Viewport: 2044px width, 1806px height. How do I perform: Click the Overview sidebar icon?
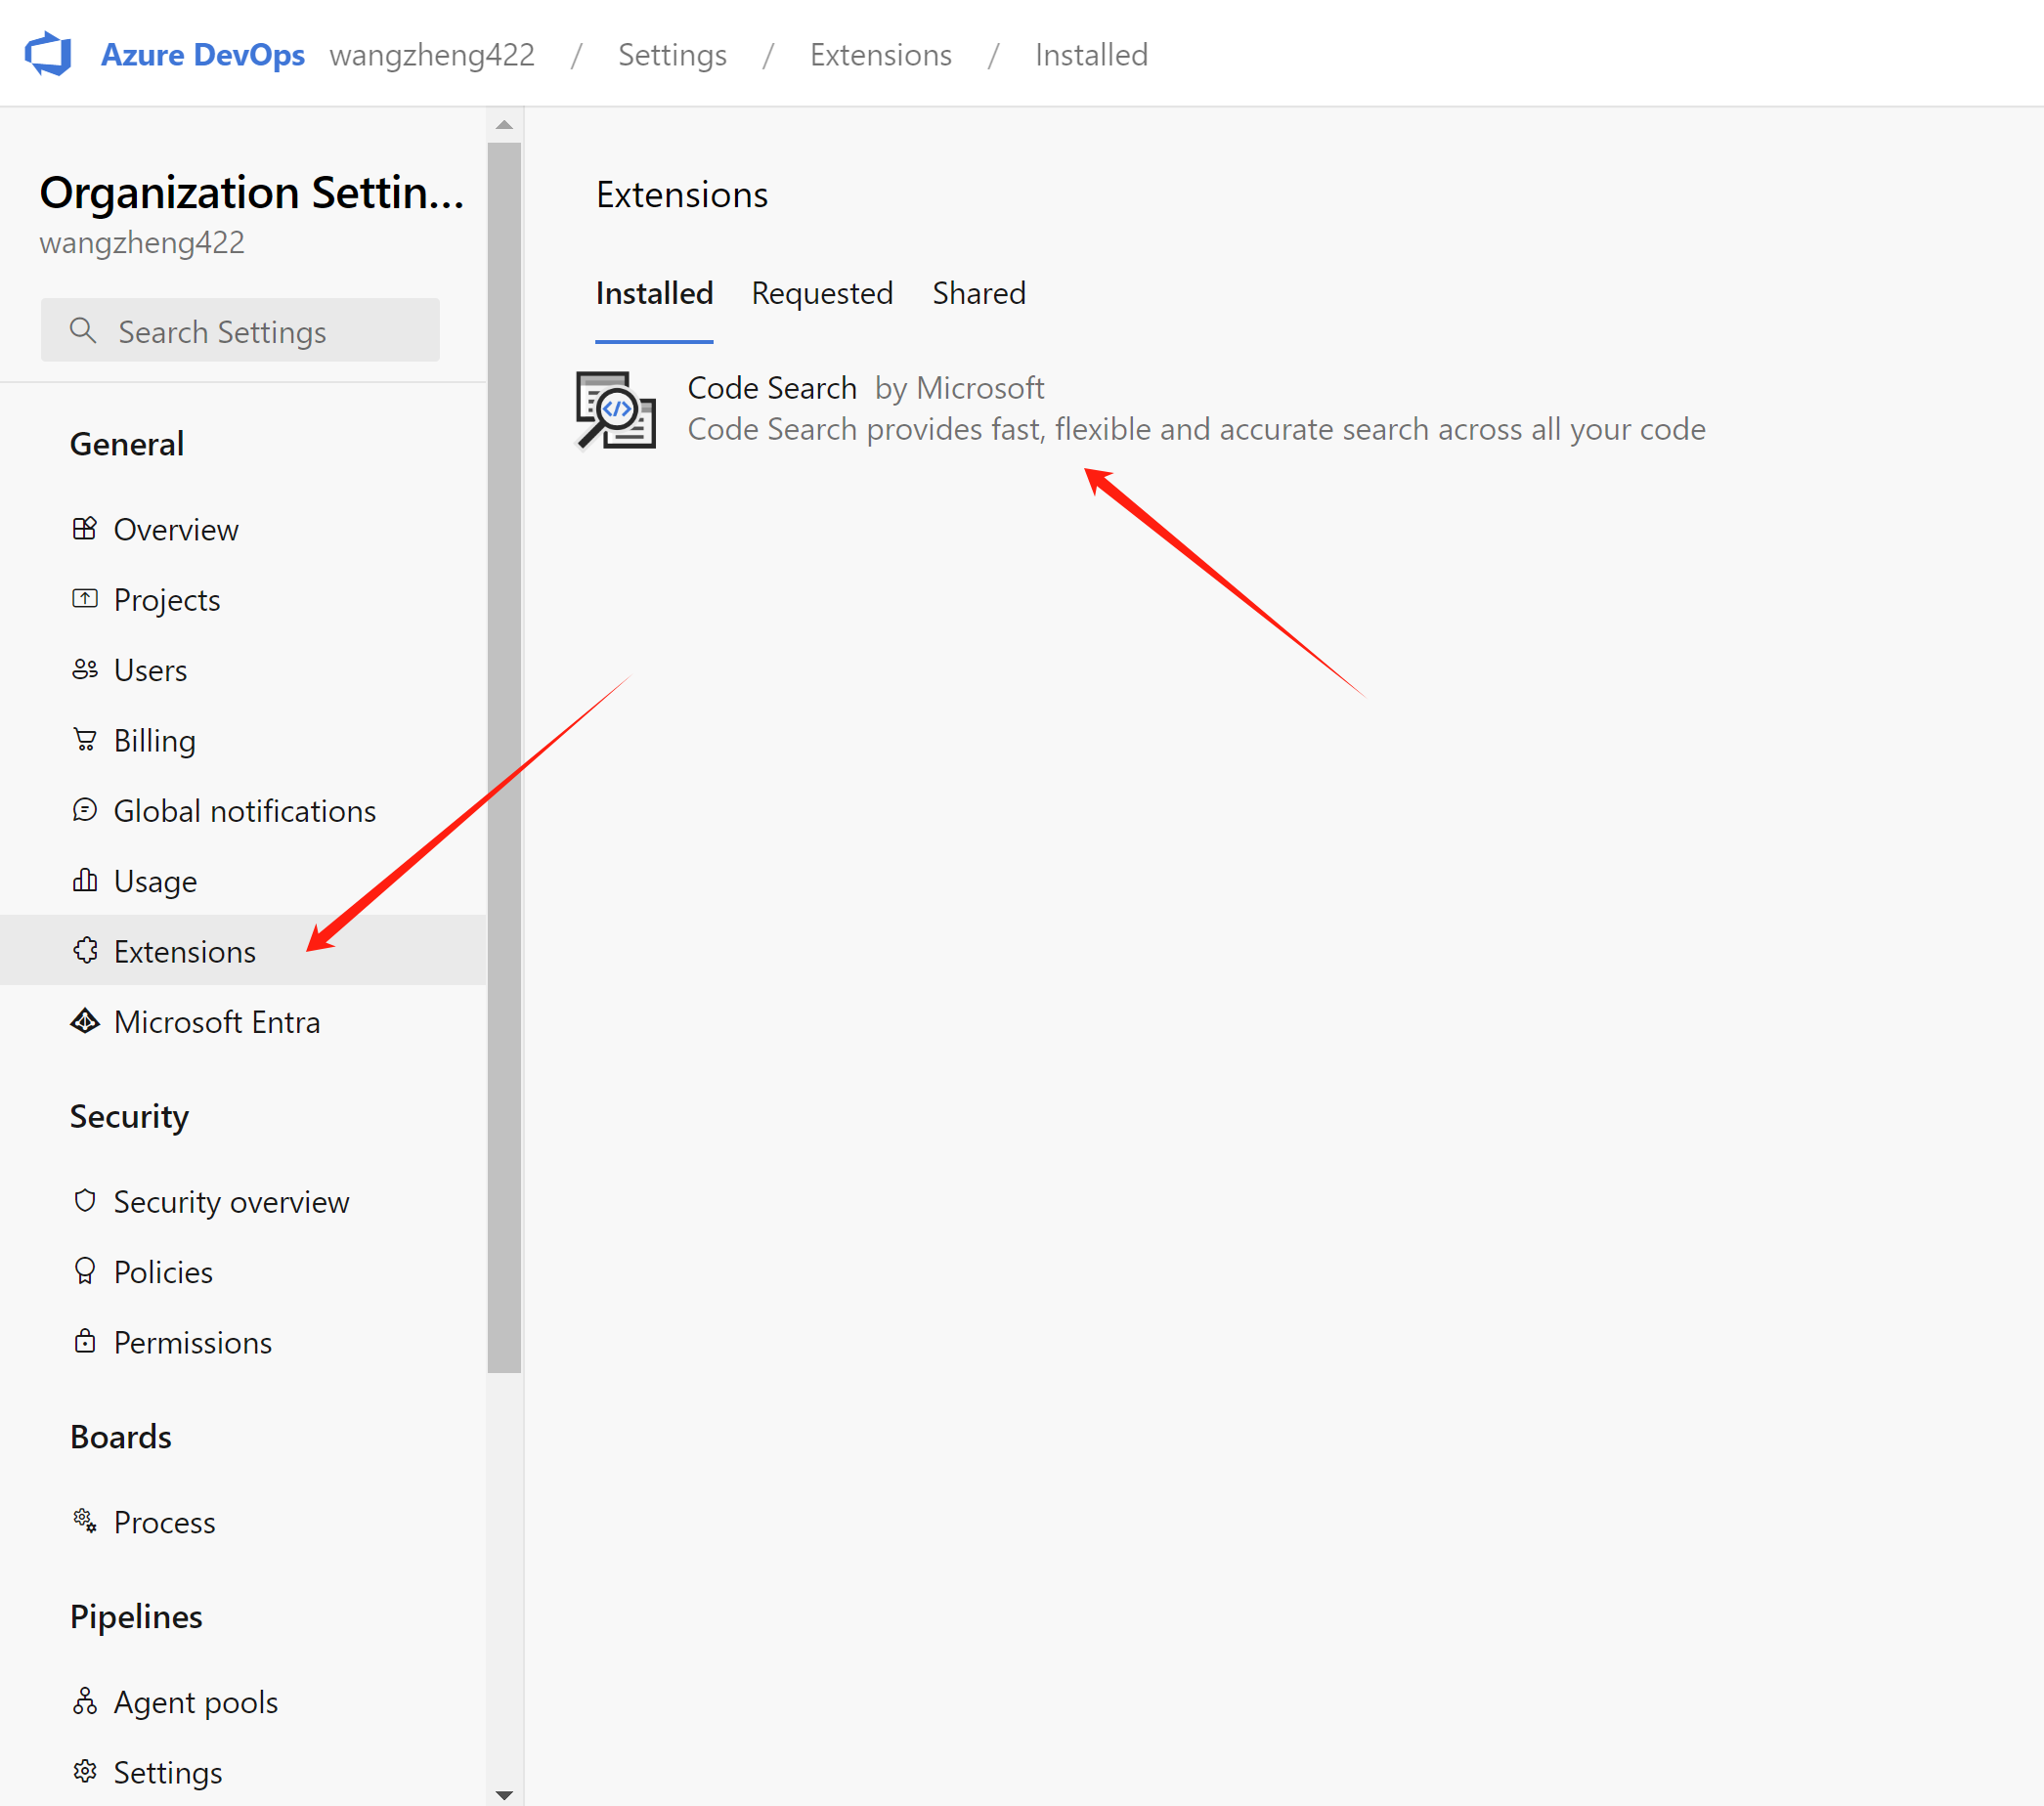(85, 529)
